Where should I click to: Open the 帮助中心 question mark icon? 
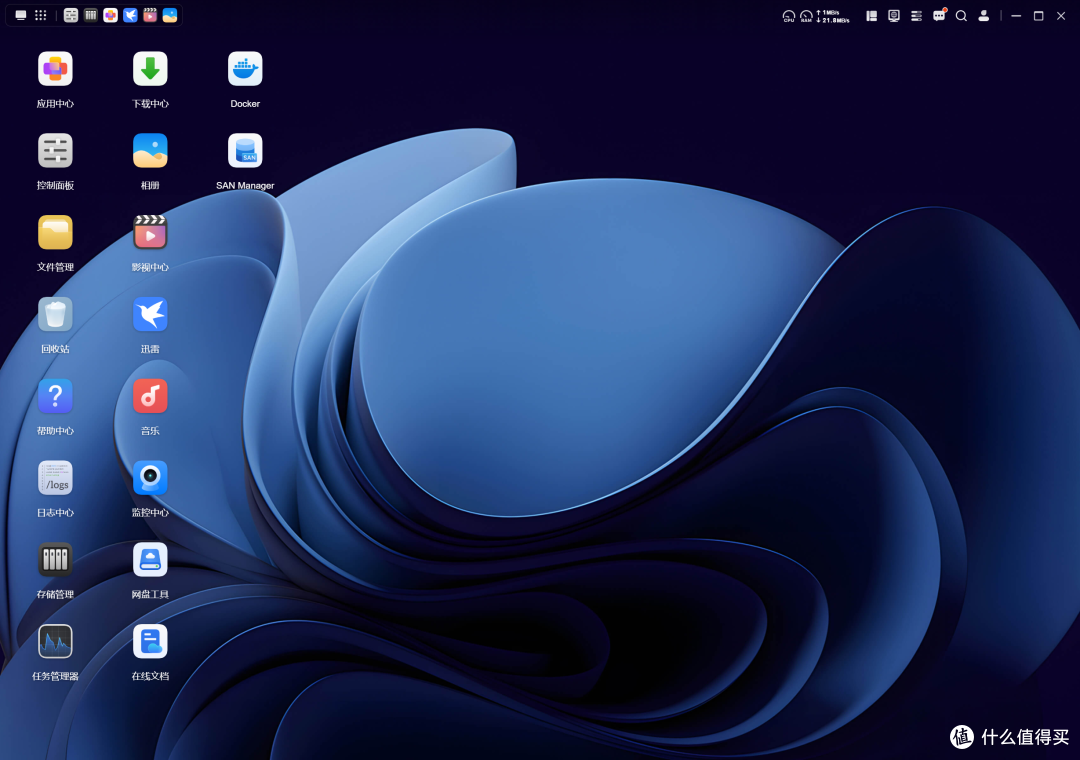[x=55, y=396]
